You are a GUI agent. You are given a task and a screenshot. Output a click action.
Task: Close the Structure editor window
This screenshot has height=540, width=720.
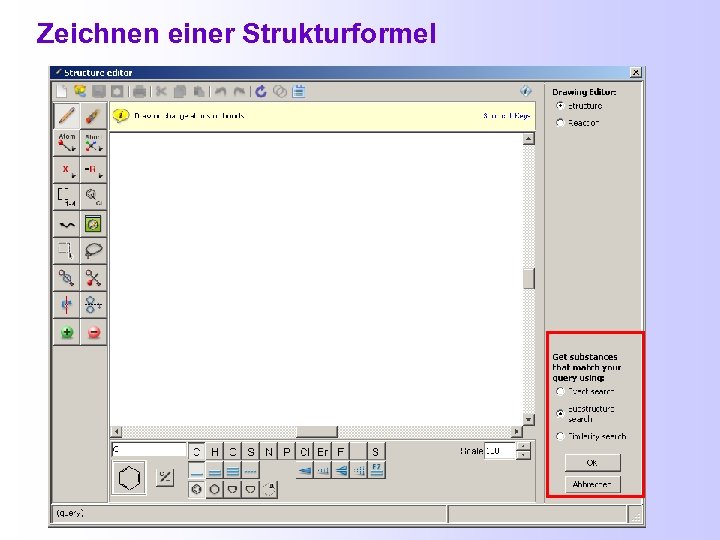[x=636, y=72]
